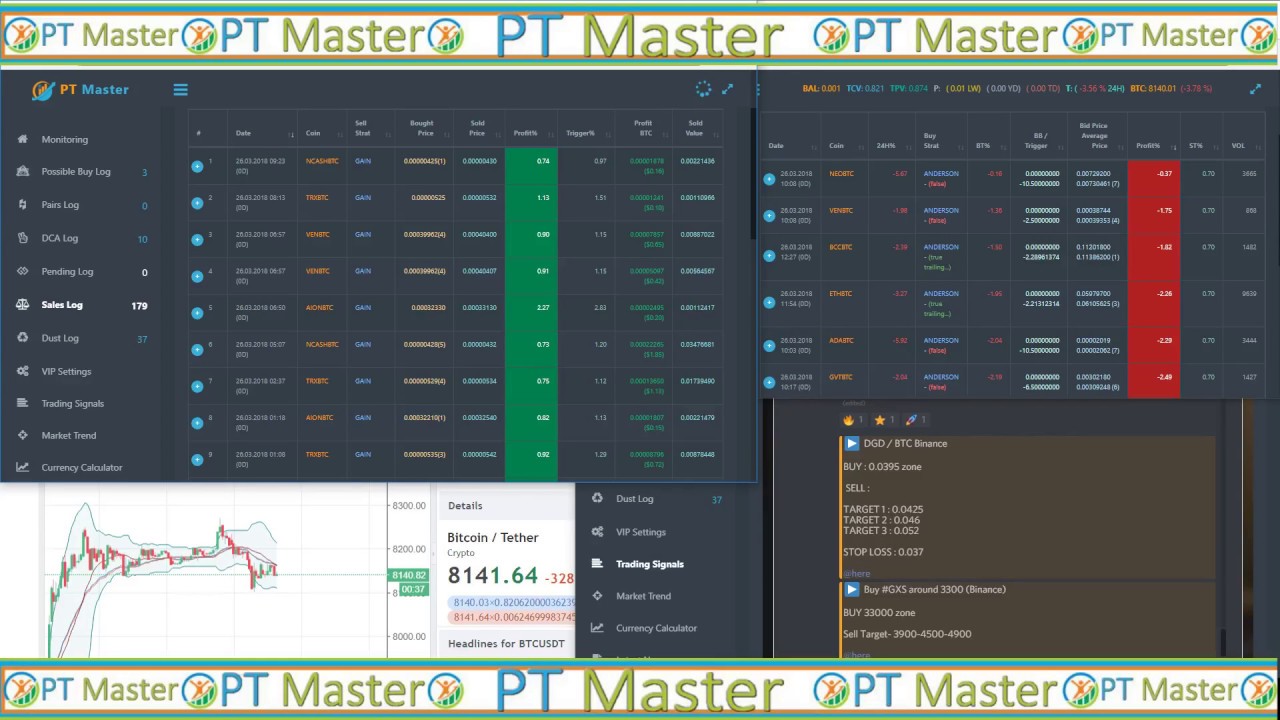
Task: Click the fire reaction emoji
Action: tap(848, 420)
